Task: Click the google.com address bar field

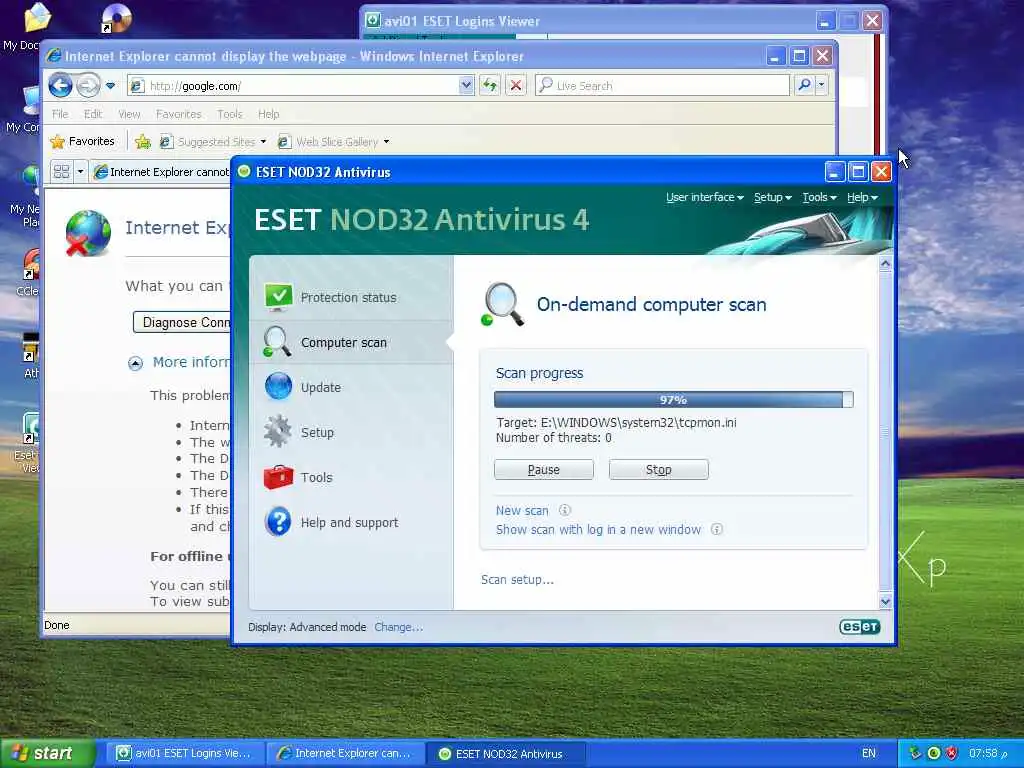Action: [x=300, y=86]
